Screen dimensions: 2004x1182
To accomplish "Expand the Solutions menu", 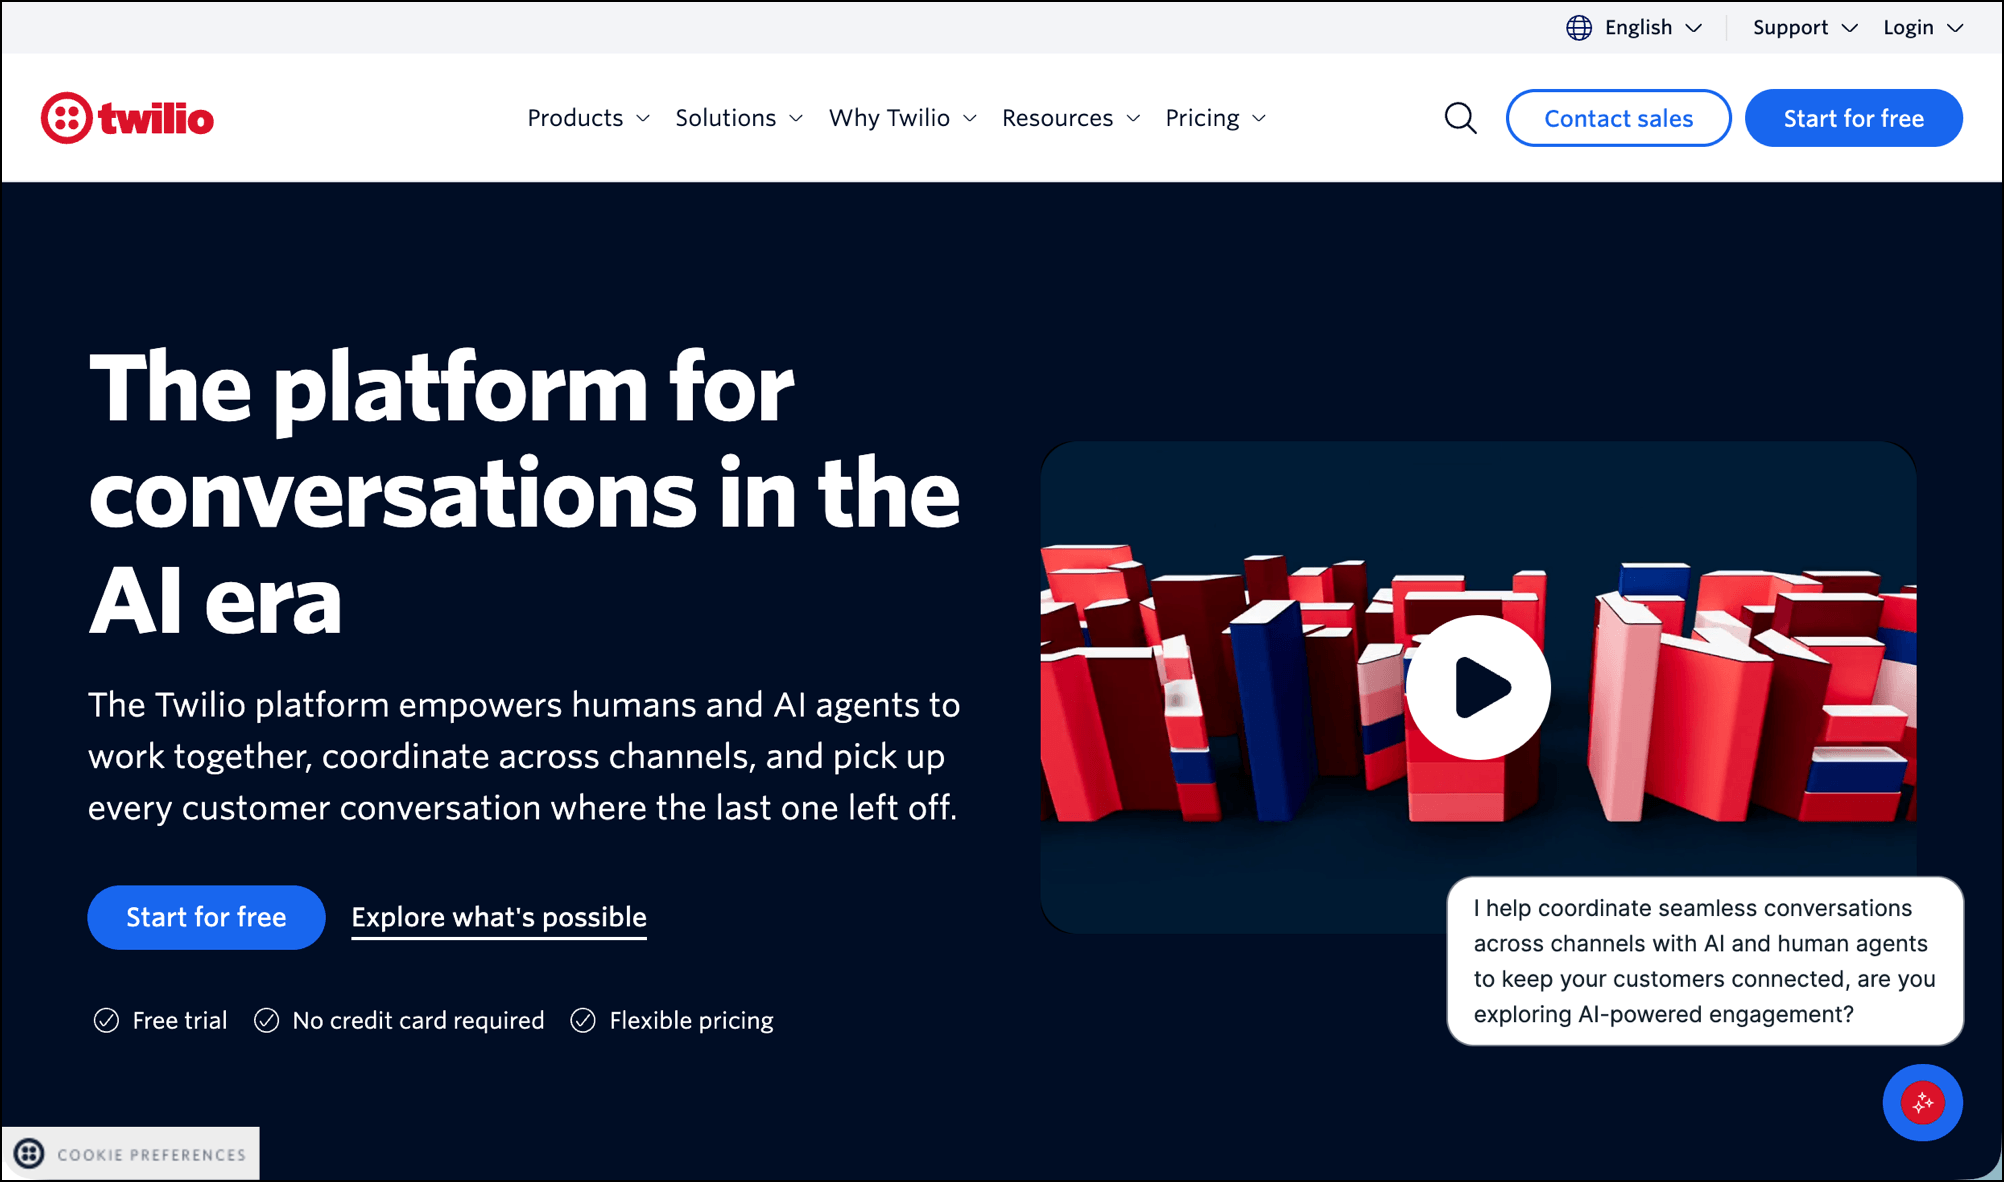I will [739, 118].
